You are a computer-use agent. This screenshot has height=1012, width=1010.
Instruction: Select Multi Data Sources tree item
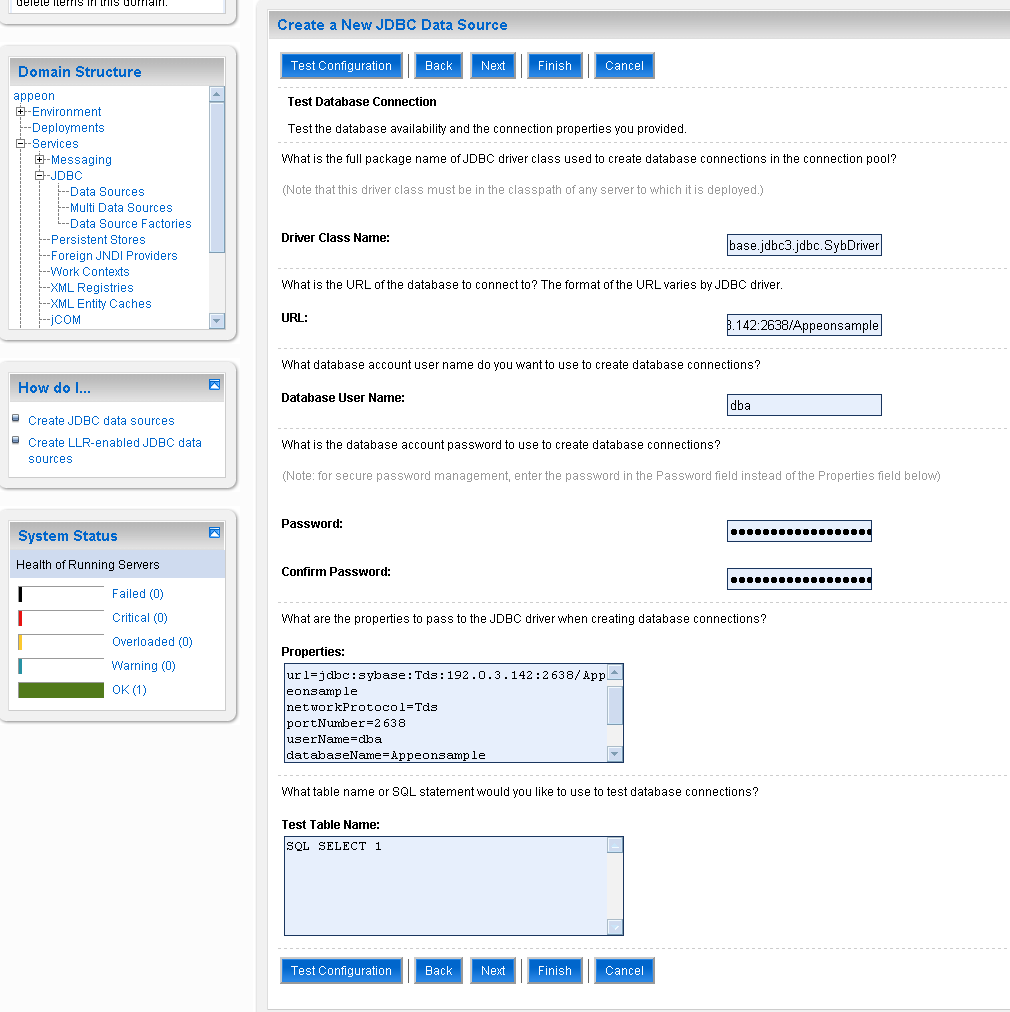coord(121,208)
